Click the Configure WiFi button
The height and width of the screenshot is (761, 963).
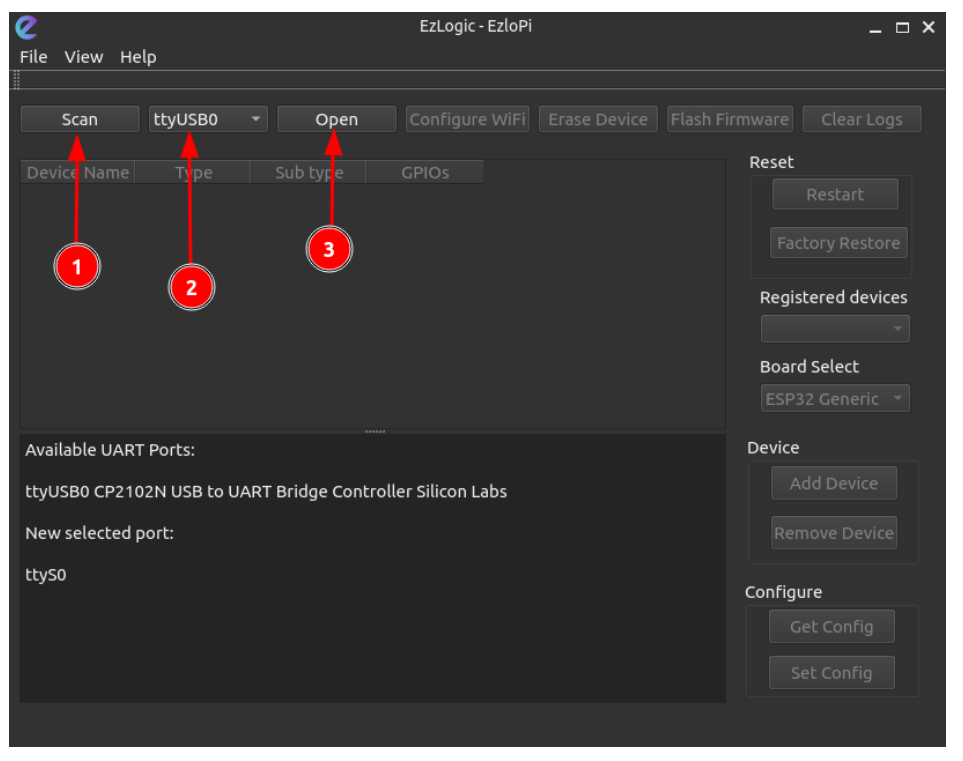467,119
